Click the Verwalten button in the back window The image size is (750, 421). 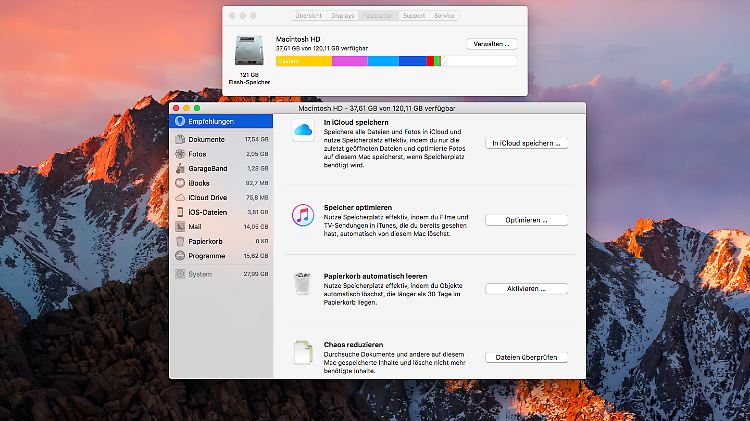(x=491, y=44)
